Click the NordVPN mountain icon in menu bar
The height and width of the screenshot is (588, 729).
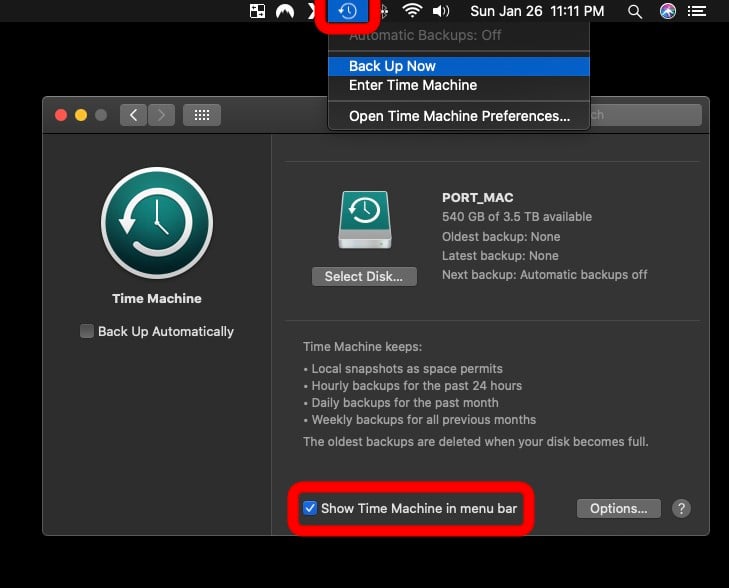point(285,11)
